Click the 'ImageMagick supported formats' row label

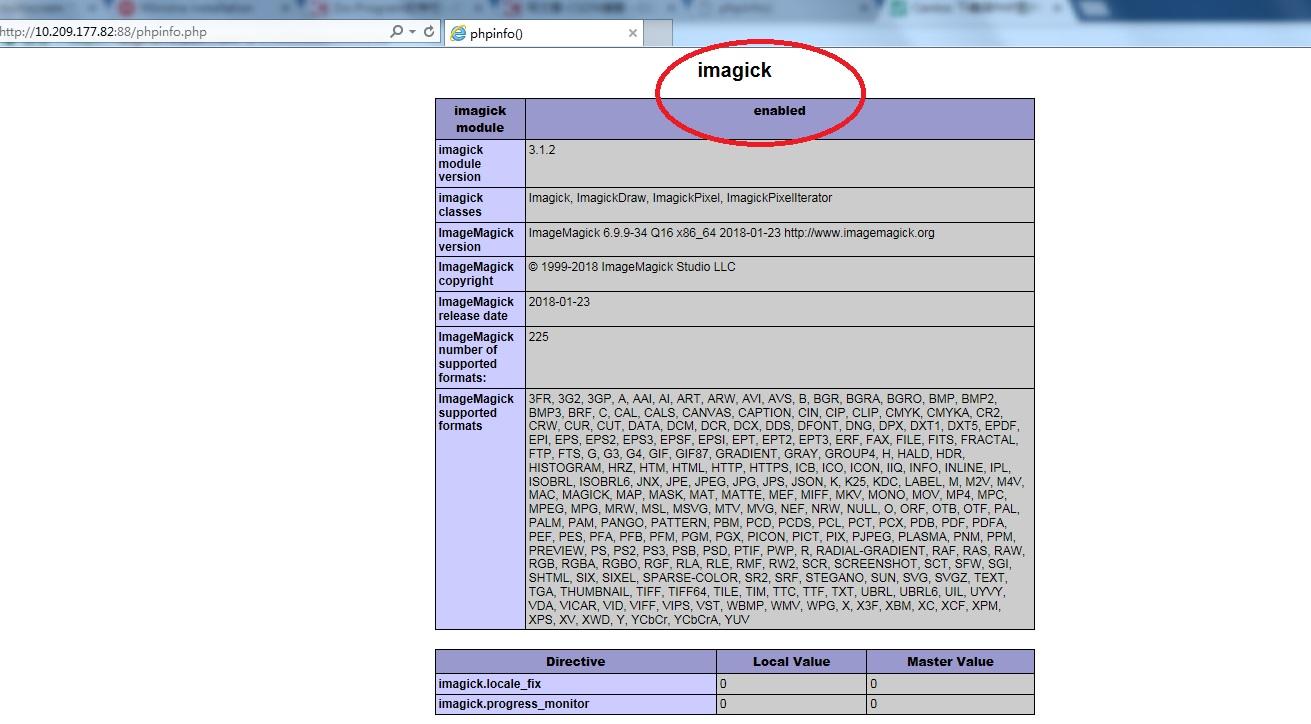(x=480, y=509)
